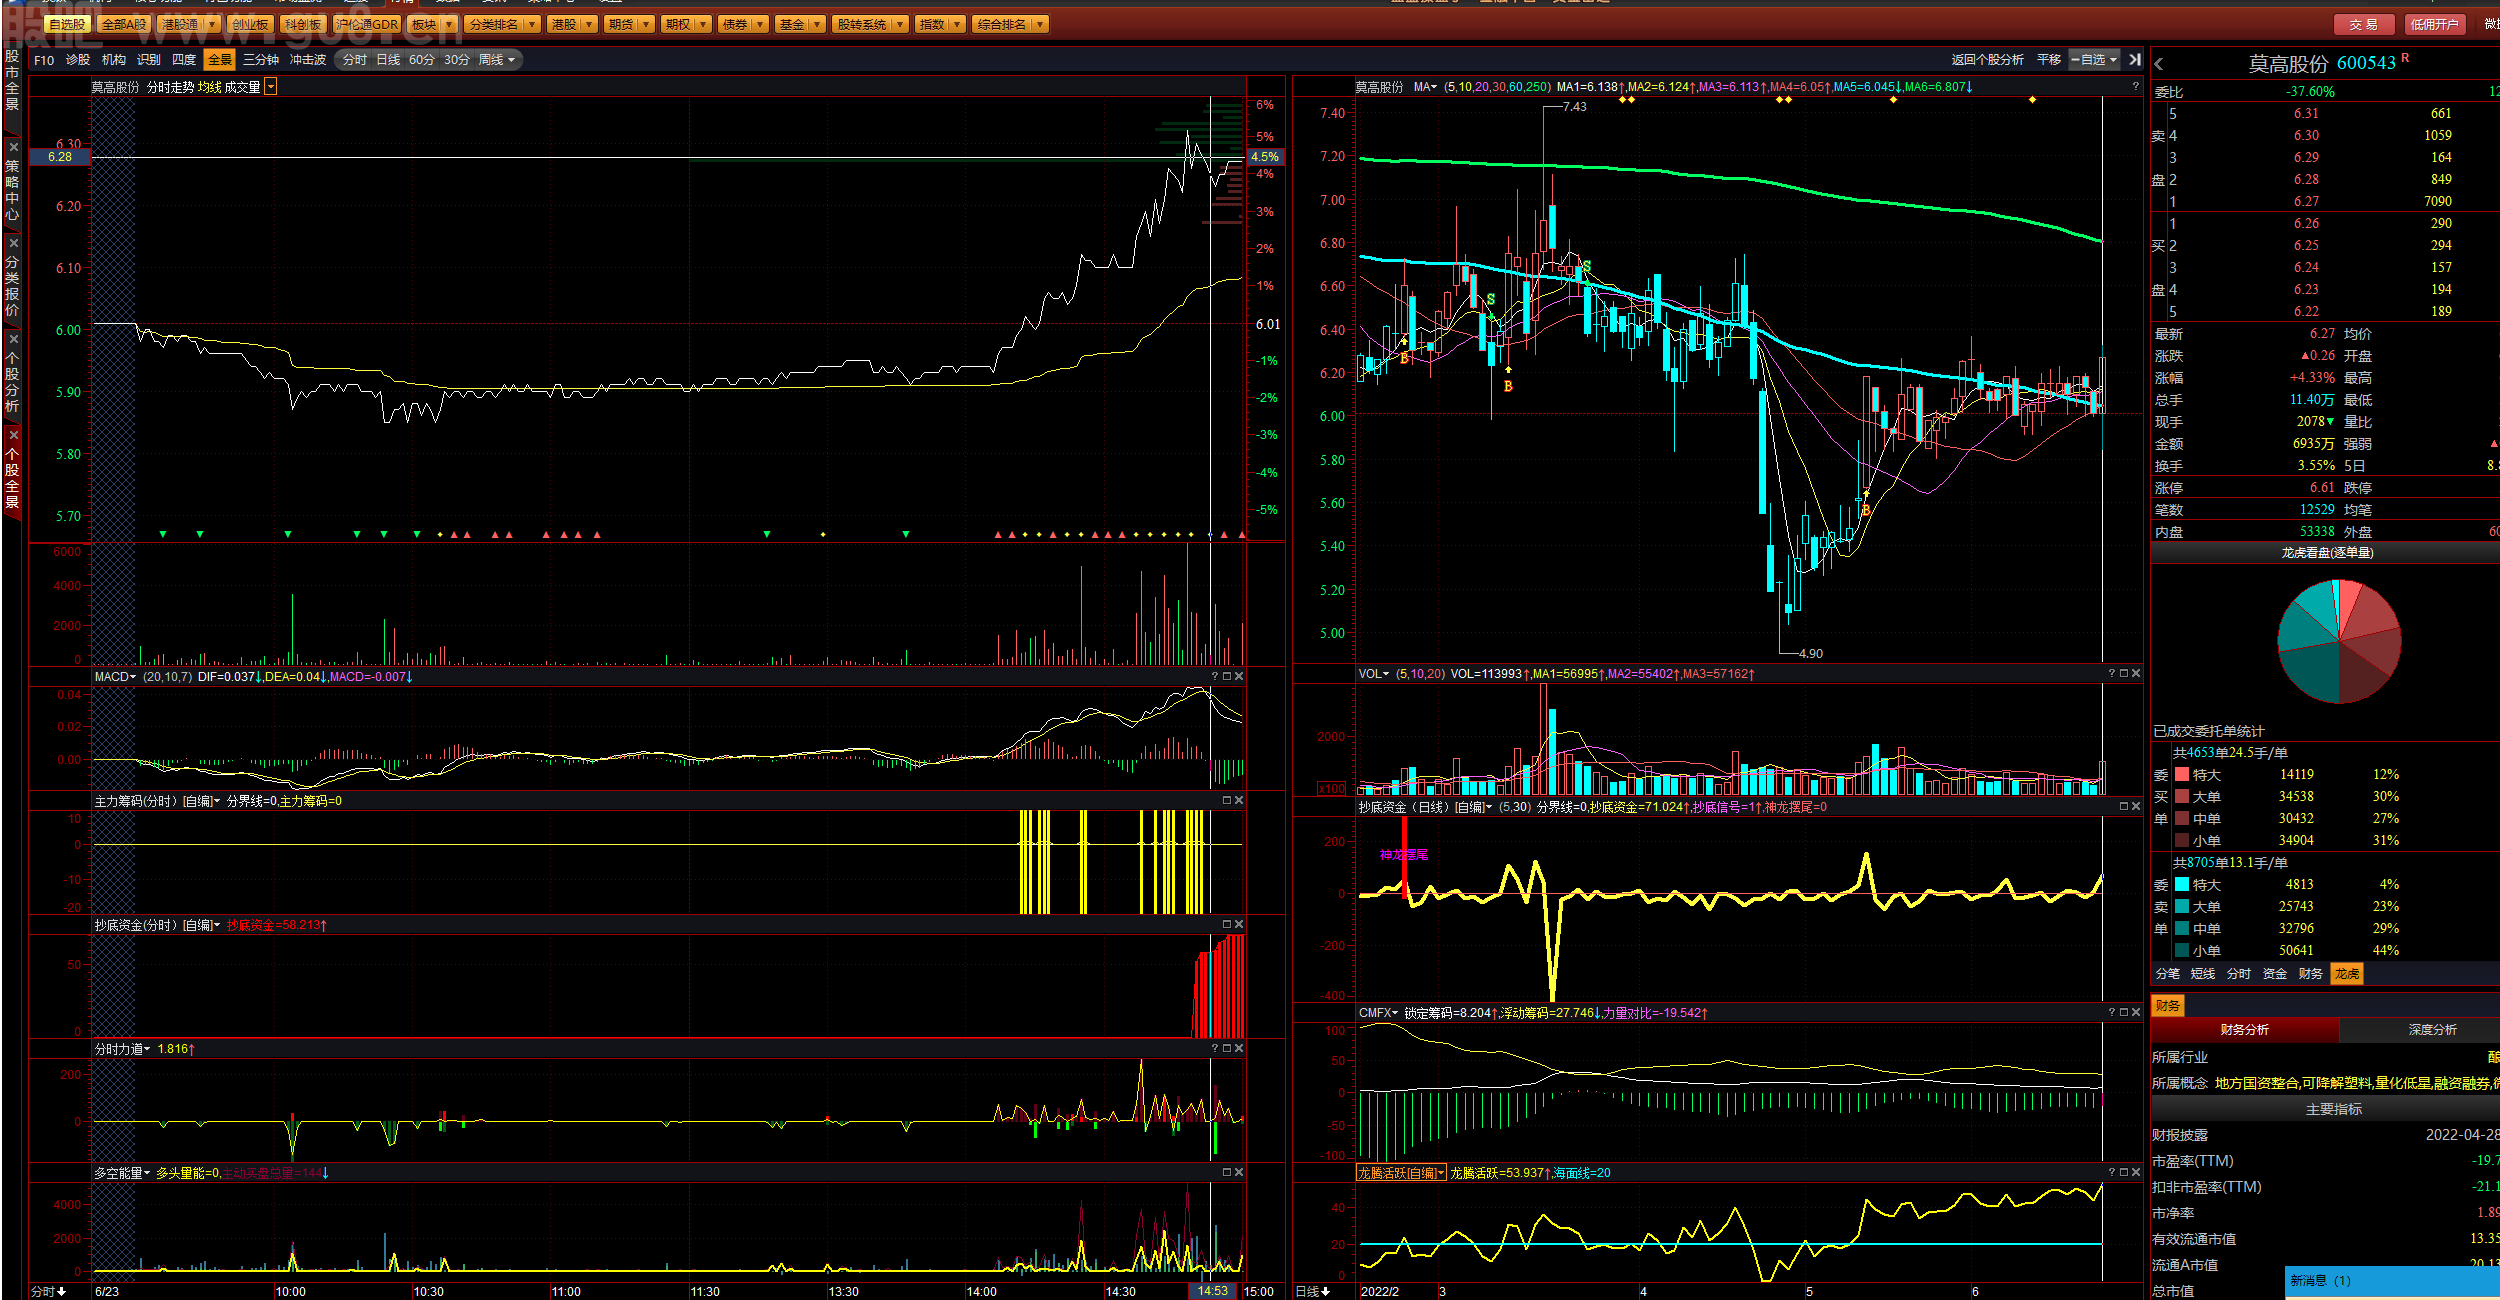Close the CMFX indicator panel

coord(2136,1013)
